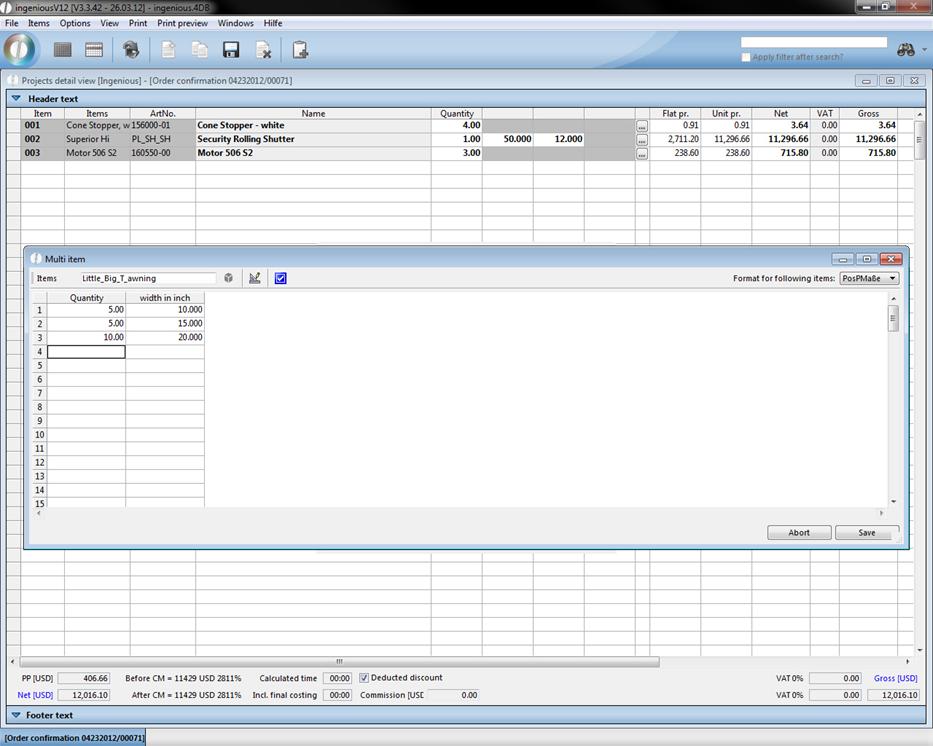Click the cube icon beside Items field
This screenshot has width=933, height=746.
click(229, 278)
